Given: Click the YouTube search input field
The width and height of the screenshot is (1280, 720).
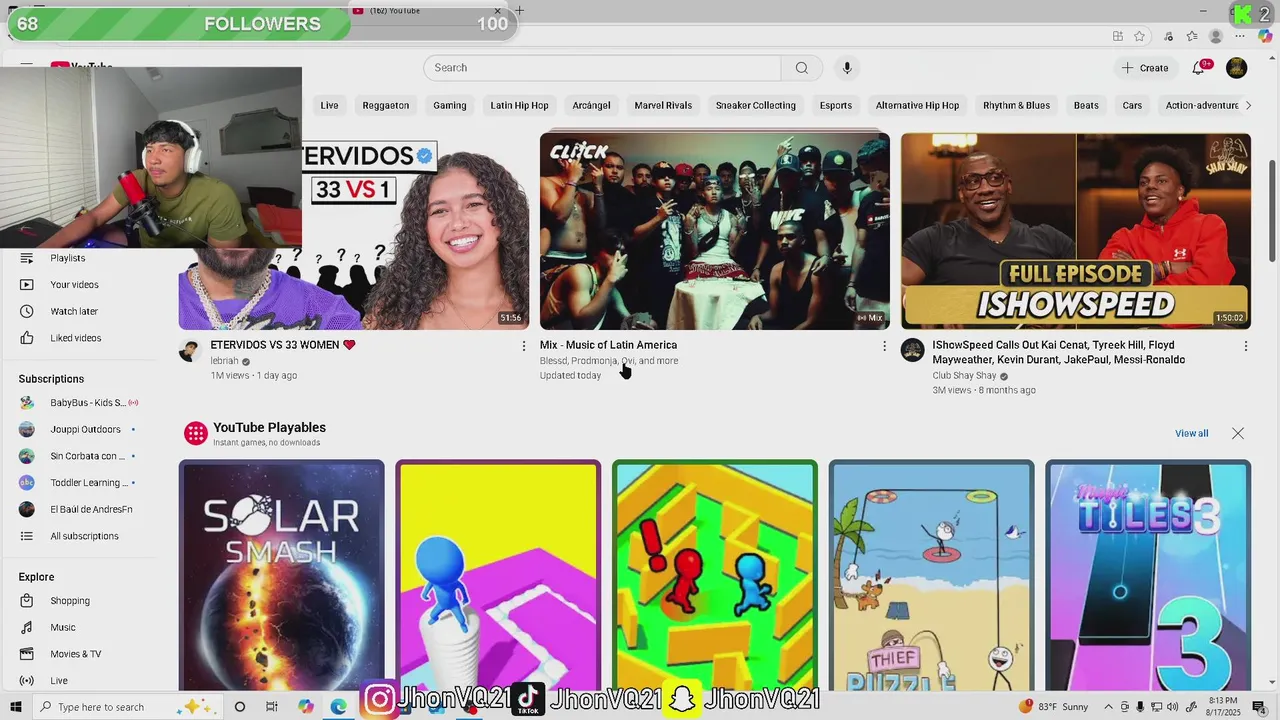Looking at the screenshot, I should pyautogui.click(x=602, y=68).
